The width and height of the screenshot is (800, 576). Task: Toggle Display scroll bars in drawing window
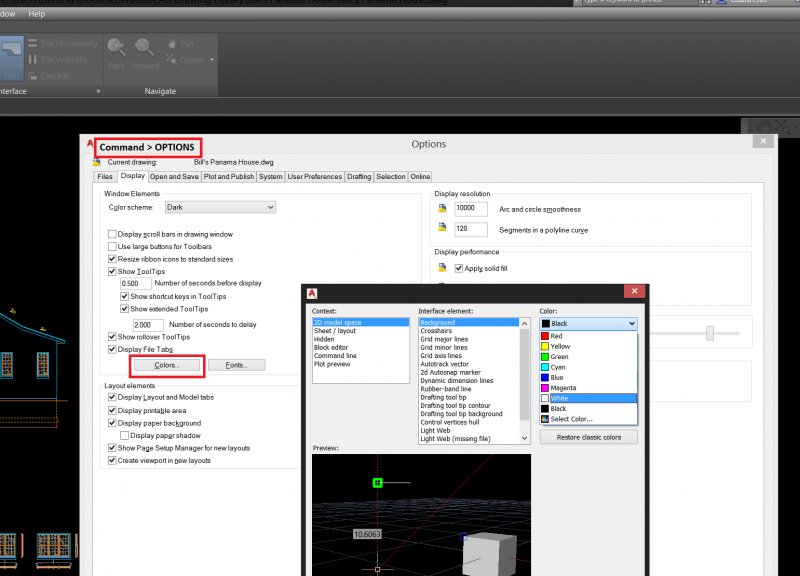tap(112, 234)
